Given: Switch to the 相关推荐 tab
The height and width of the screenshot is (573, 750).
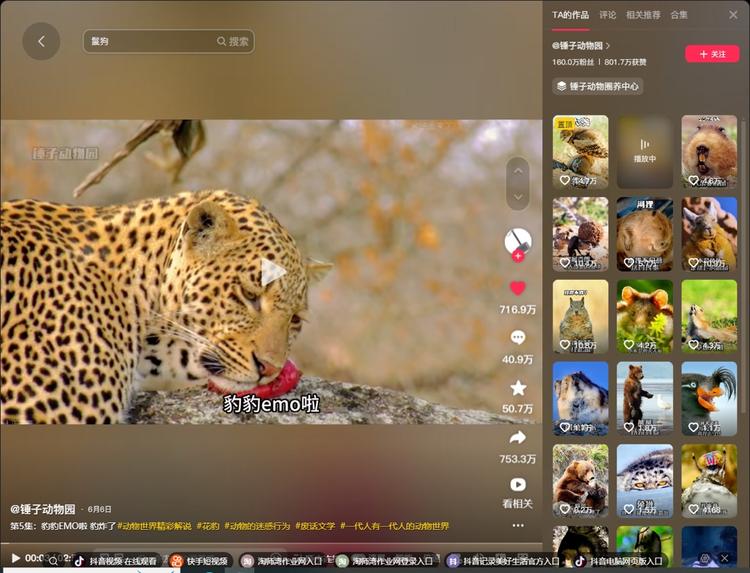Looking at the screenshot, I should (x=643, y=15).
